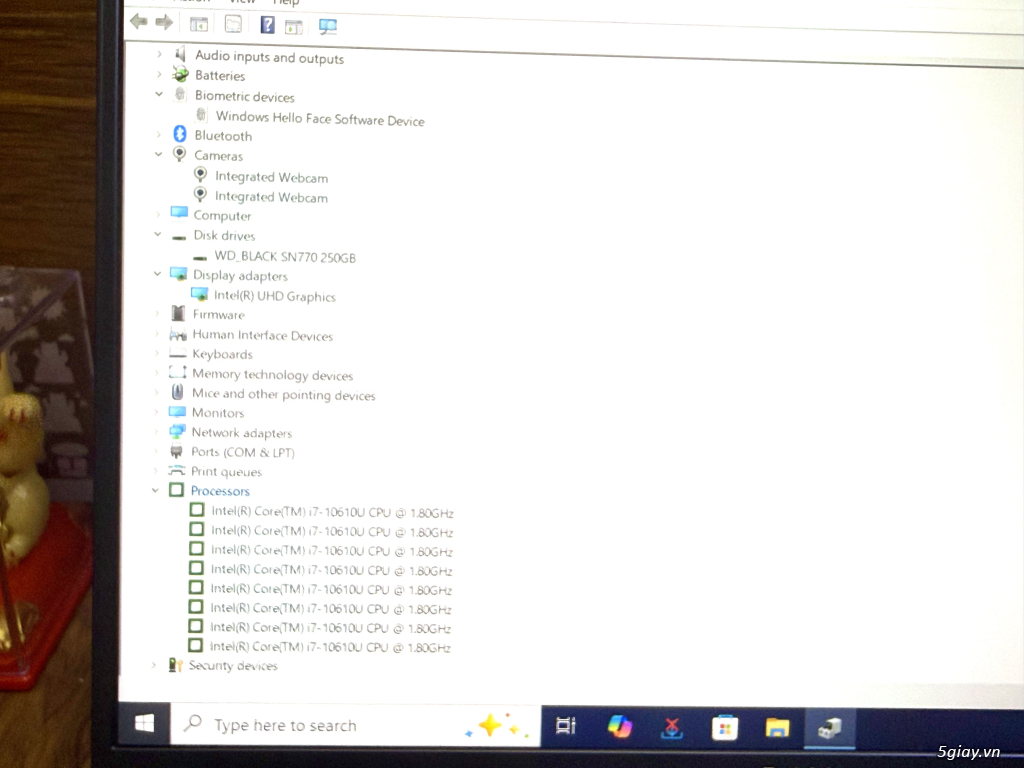Select the Human Interface Devices label
This screenshot has width=1024, height=768.
point(263,335)
